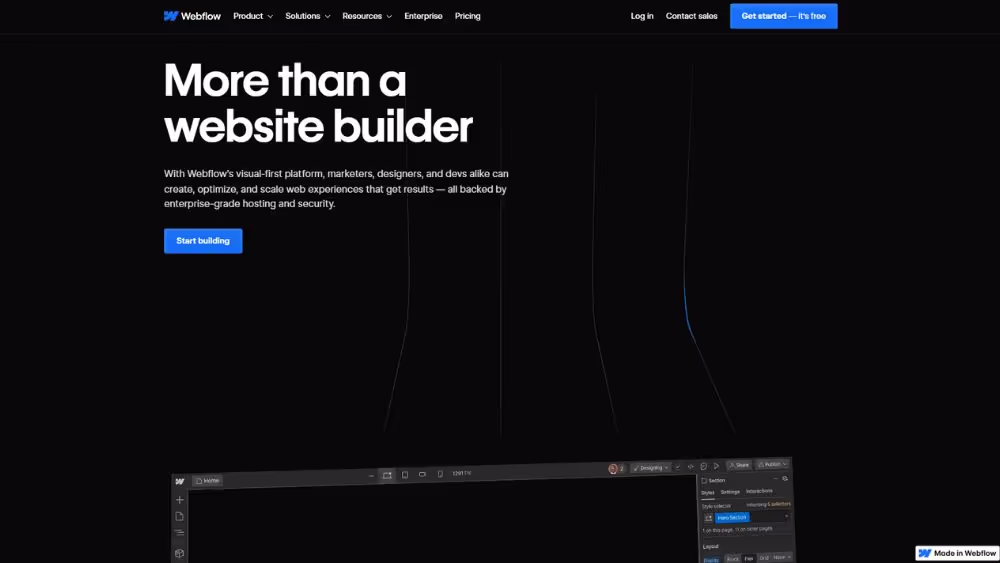Expand the Solutions dropdown menu
The width and height of the screenshot is (1000, 563).
click(307, 16)
